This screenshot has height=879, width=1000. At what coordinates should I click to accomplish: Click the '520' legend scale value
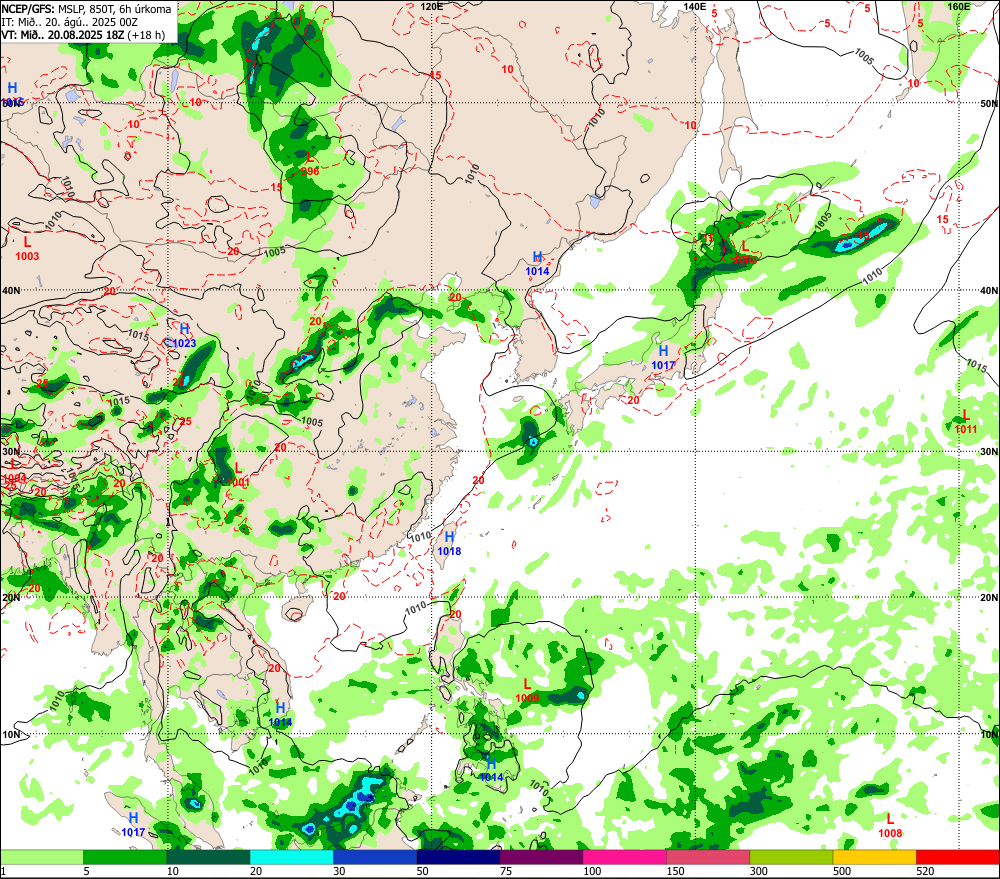[x=925, y=871]
